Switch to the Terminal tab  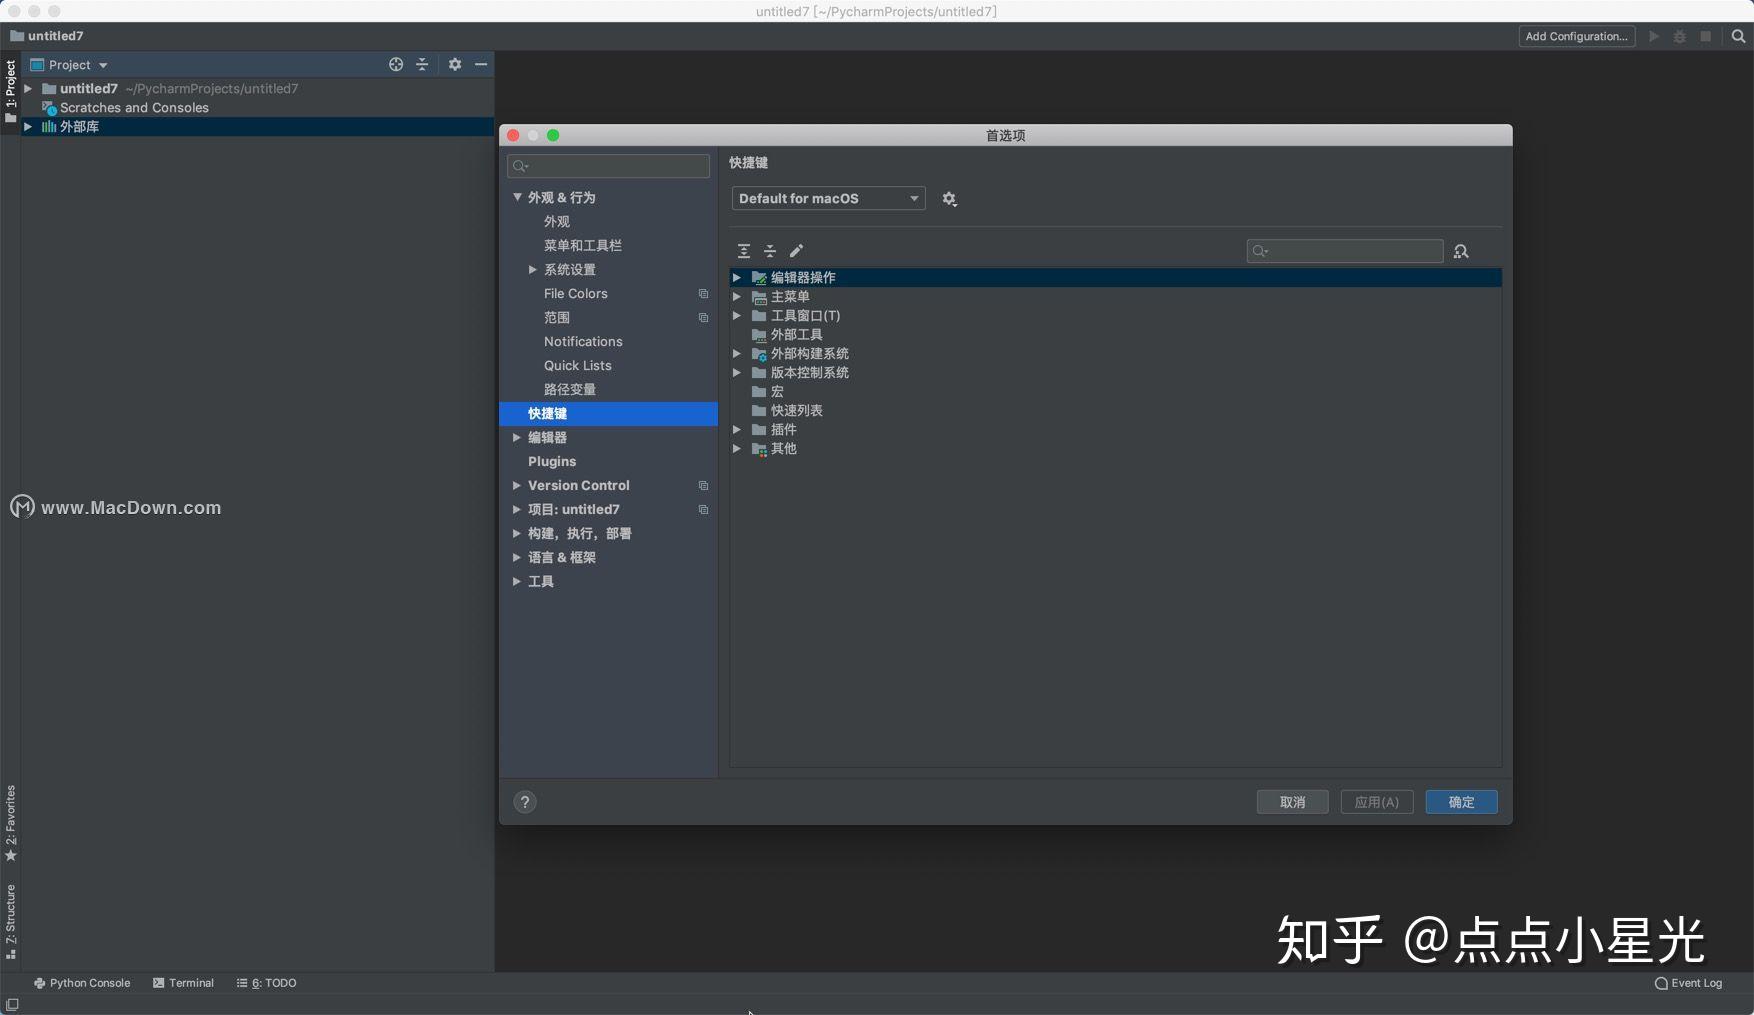pyautogui.click(x=184, y=983)
